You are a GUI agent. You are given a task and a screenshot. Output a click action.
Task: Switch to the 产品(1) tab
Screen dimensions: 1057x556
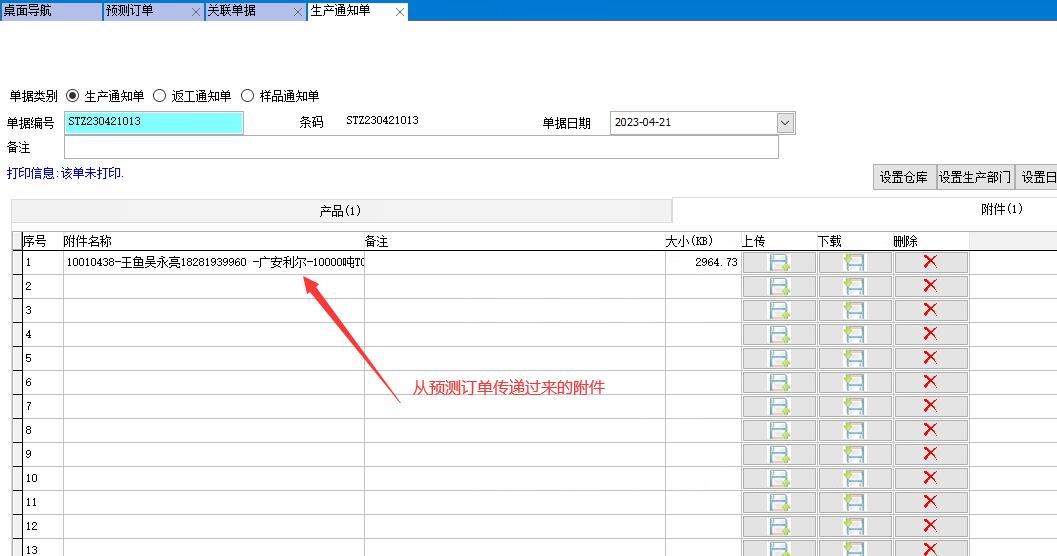[340, 211]
